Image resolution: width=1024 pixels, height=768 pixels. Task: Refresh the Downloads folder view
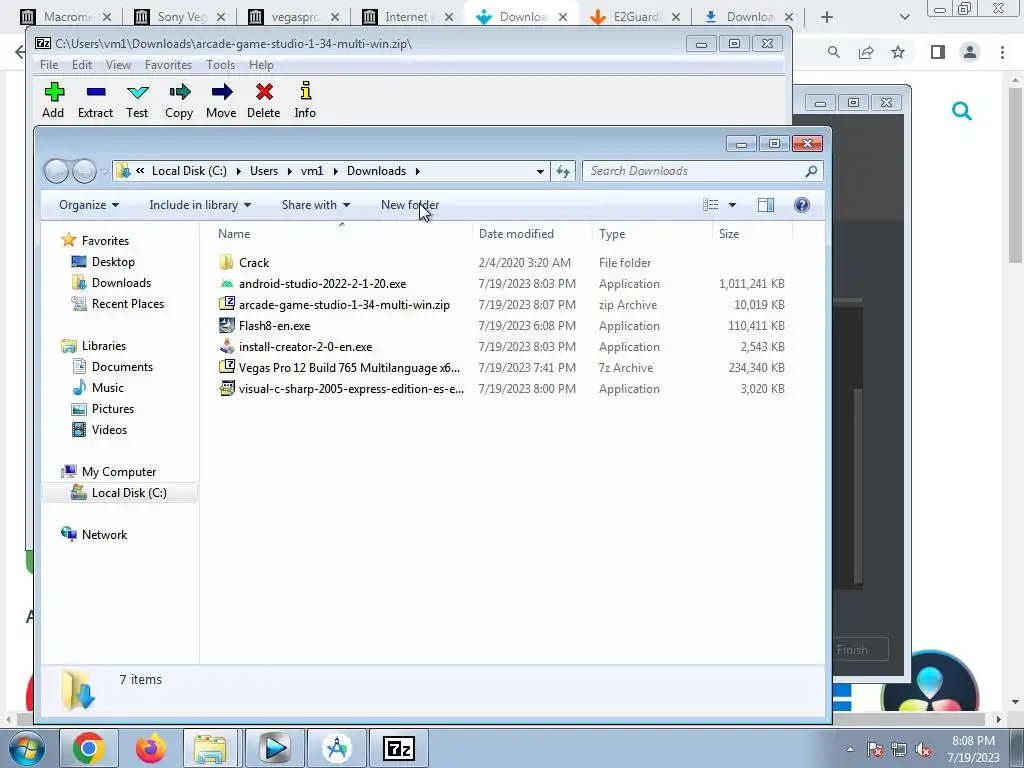tap(563, 171)
